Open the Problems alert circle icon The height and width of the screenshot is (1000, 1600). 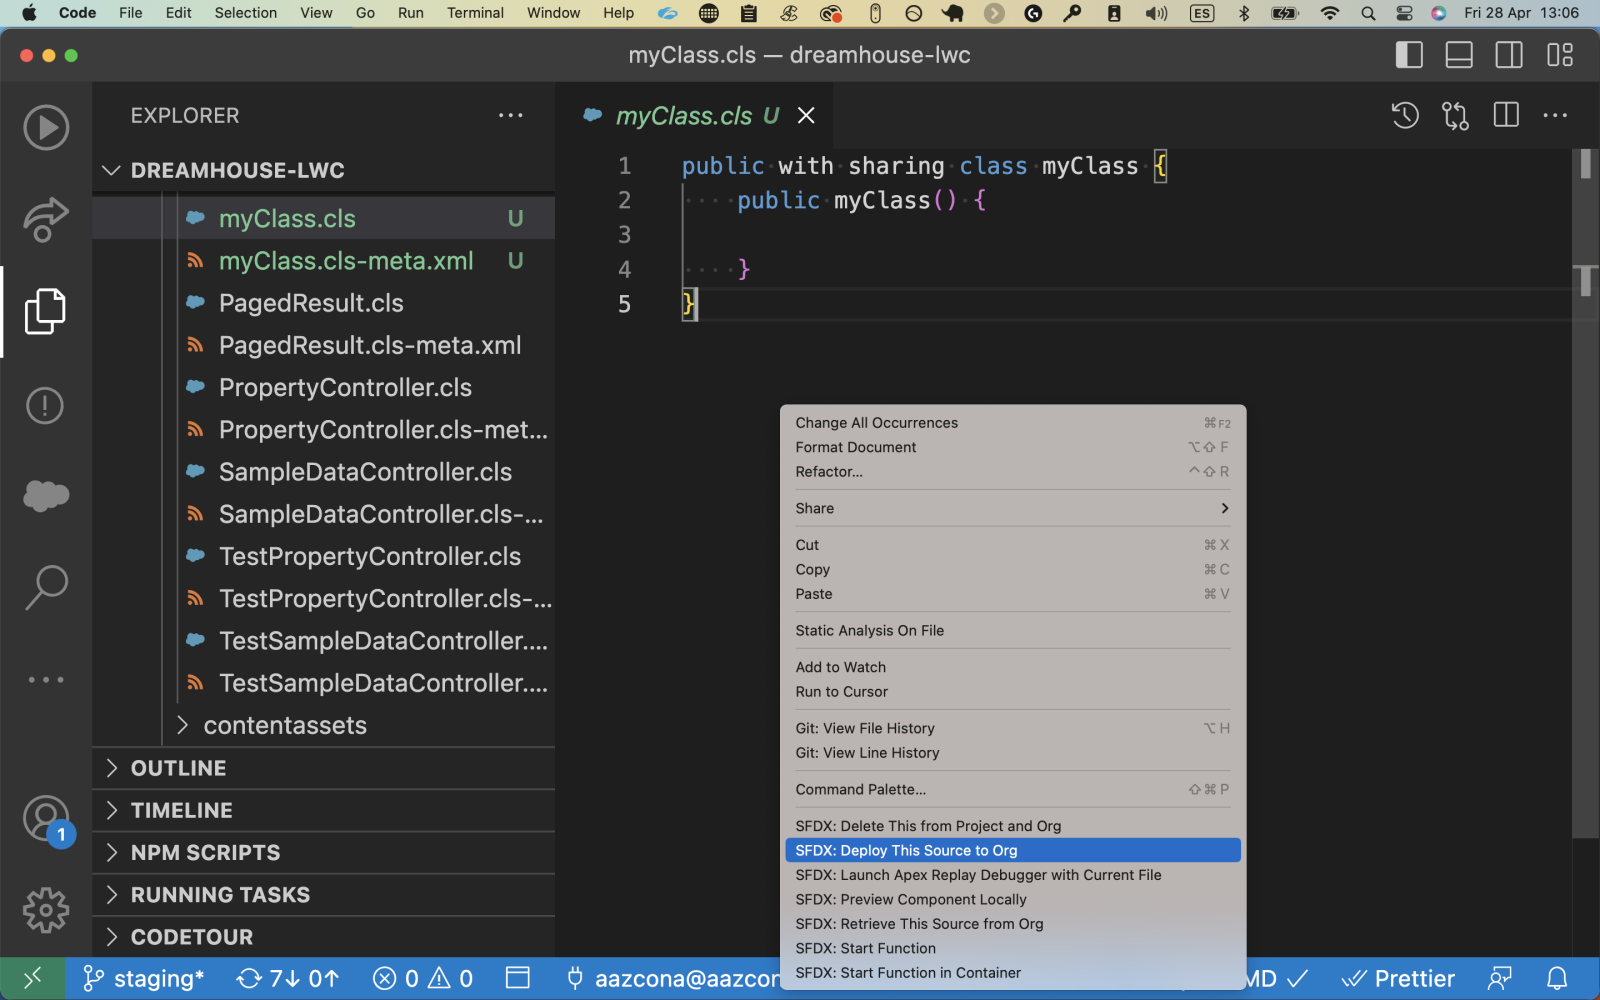click(x=45, y=405)
